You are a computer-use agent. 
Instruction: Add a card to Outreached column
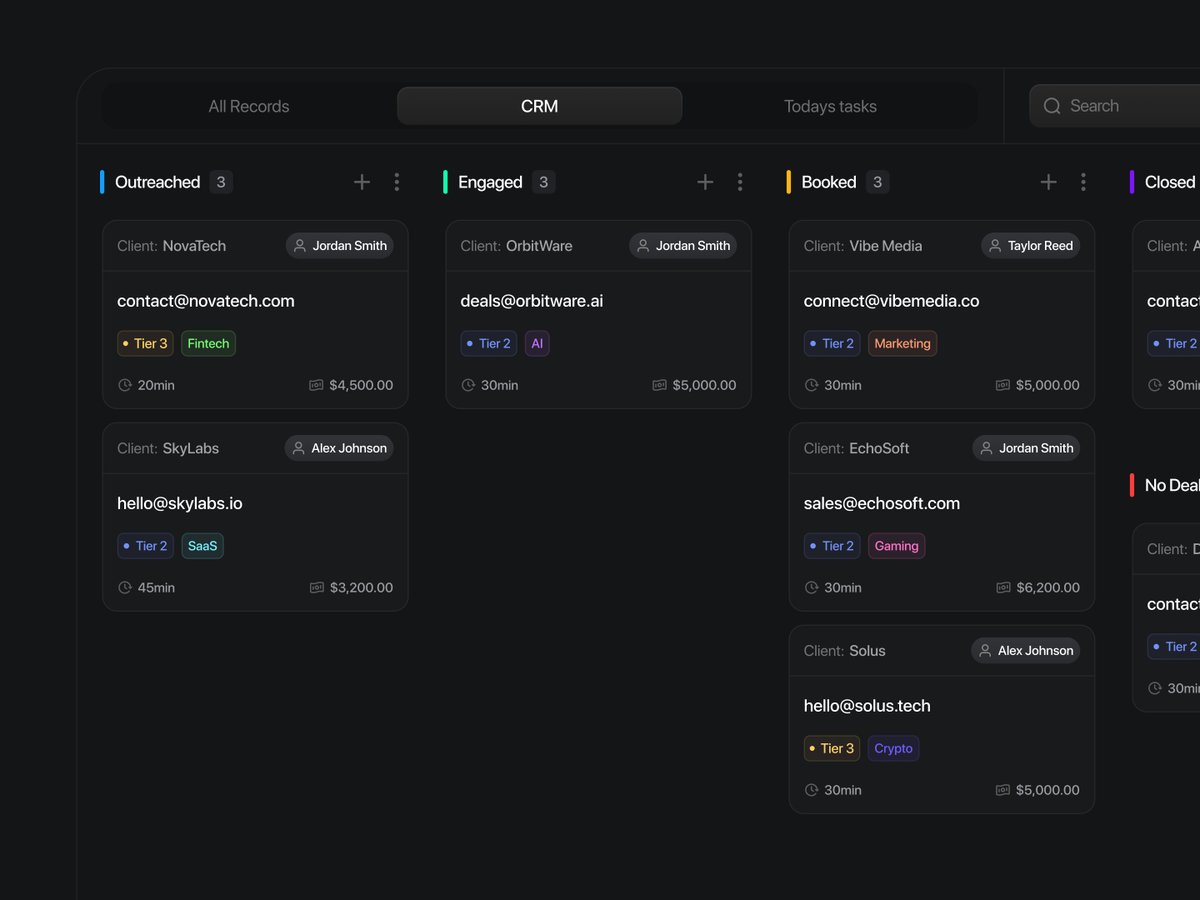click(362, 182)
